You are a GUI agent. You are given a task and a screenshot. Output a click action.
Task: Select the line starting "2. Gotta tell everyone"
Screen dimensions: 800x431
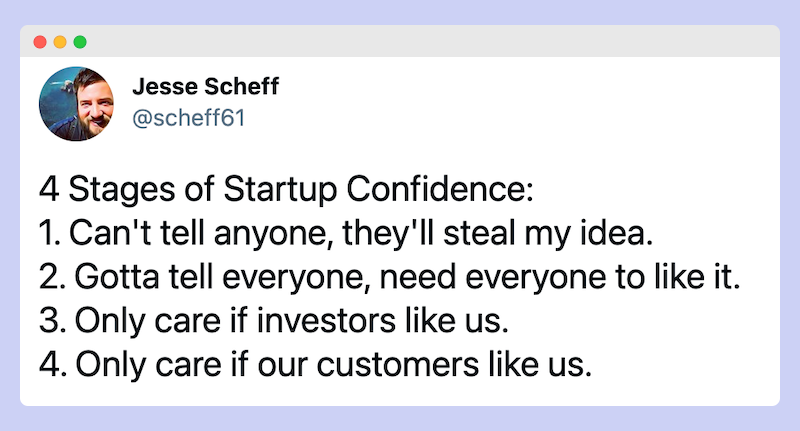pyautogui.click(x=390, y=277)
